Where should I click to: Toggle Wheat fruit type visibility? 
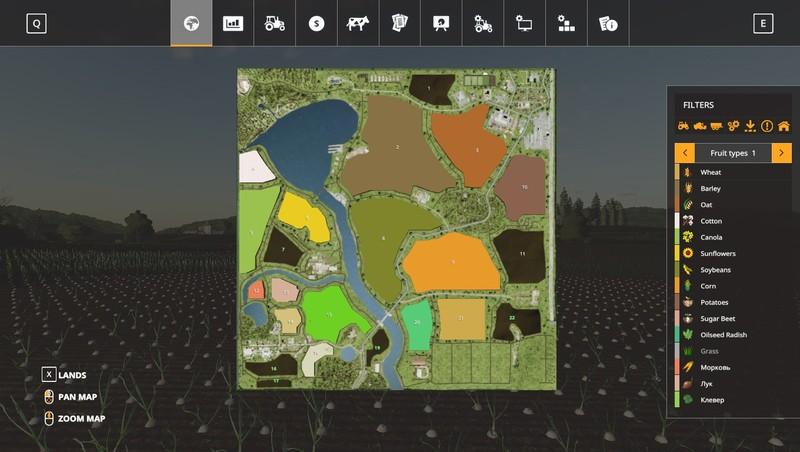click(733, 172)
